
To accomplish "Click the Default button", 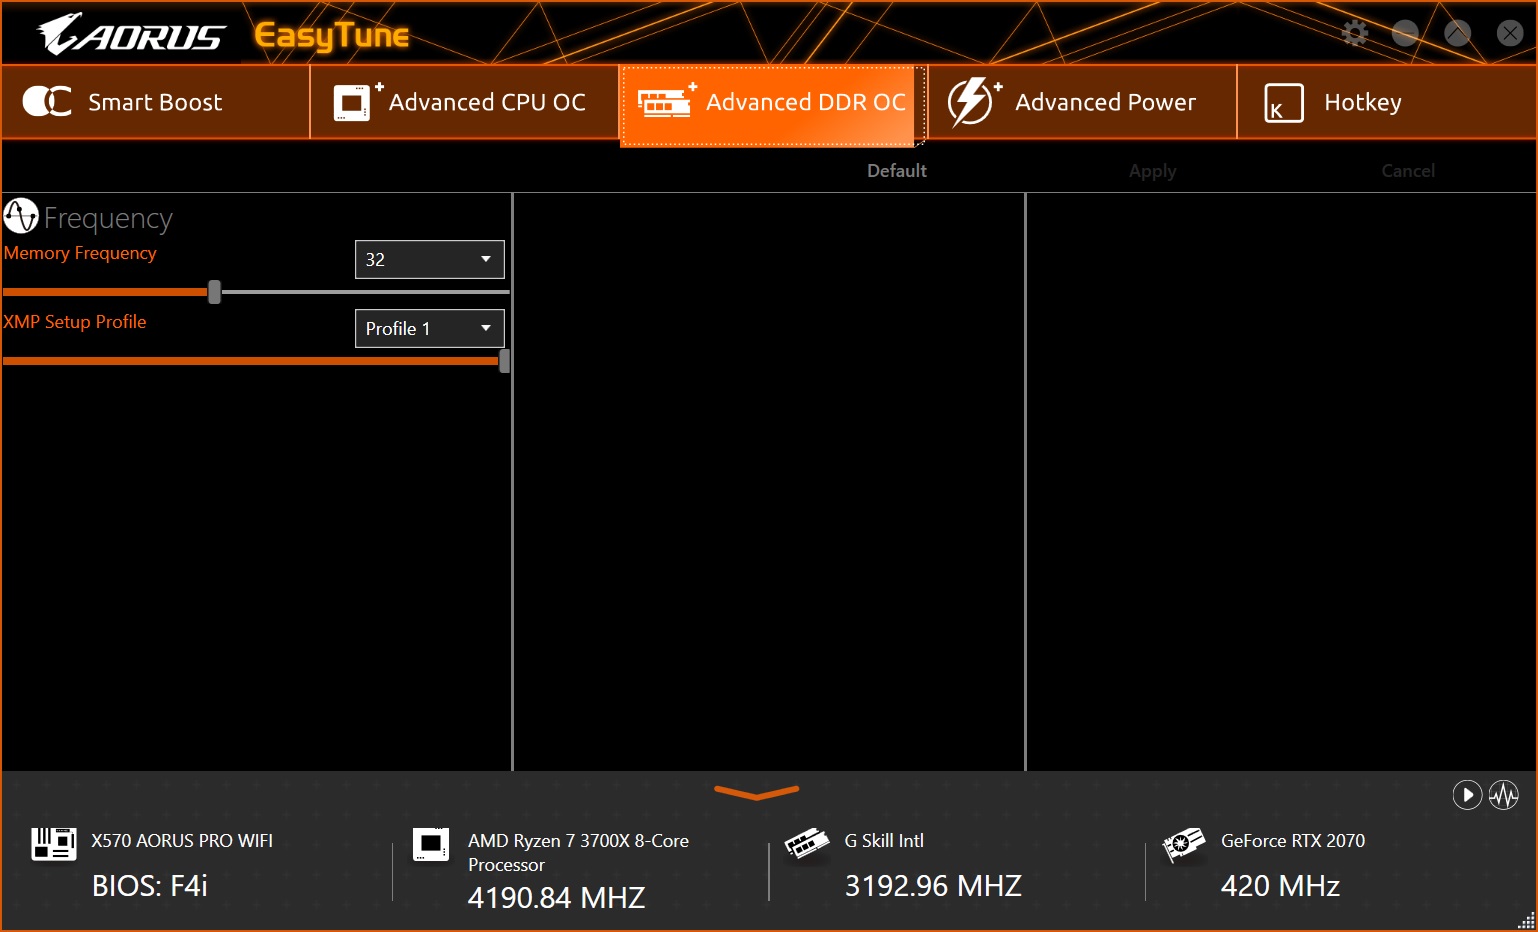I will point(897,171).
